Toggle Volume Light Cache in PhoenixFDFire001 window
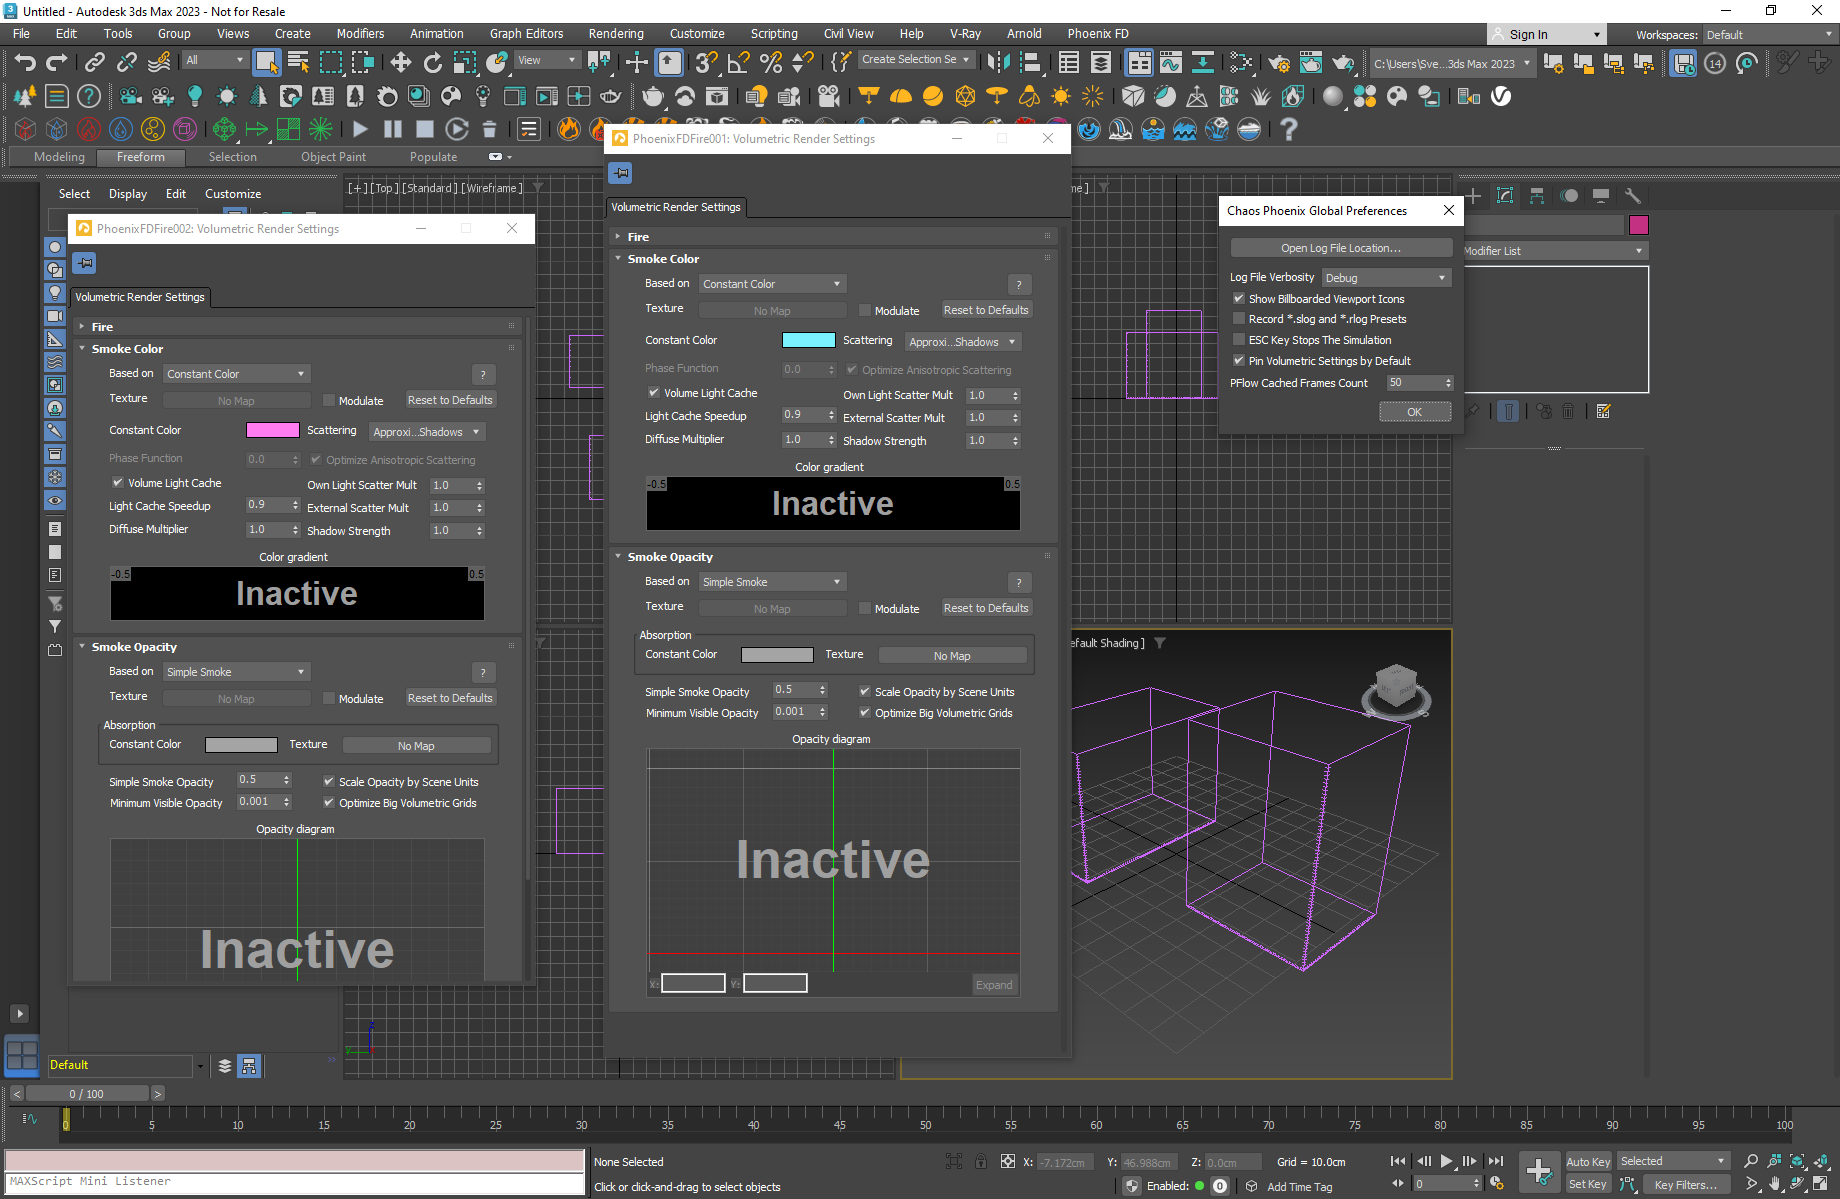 pos(654,393)
